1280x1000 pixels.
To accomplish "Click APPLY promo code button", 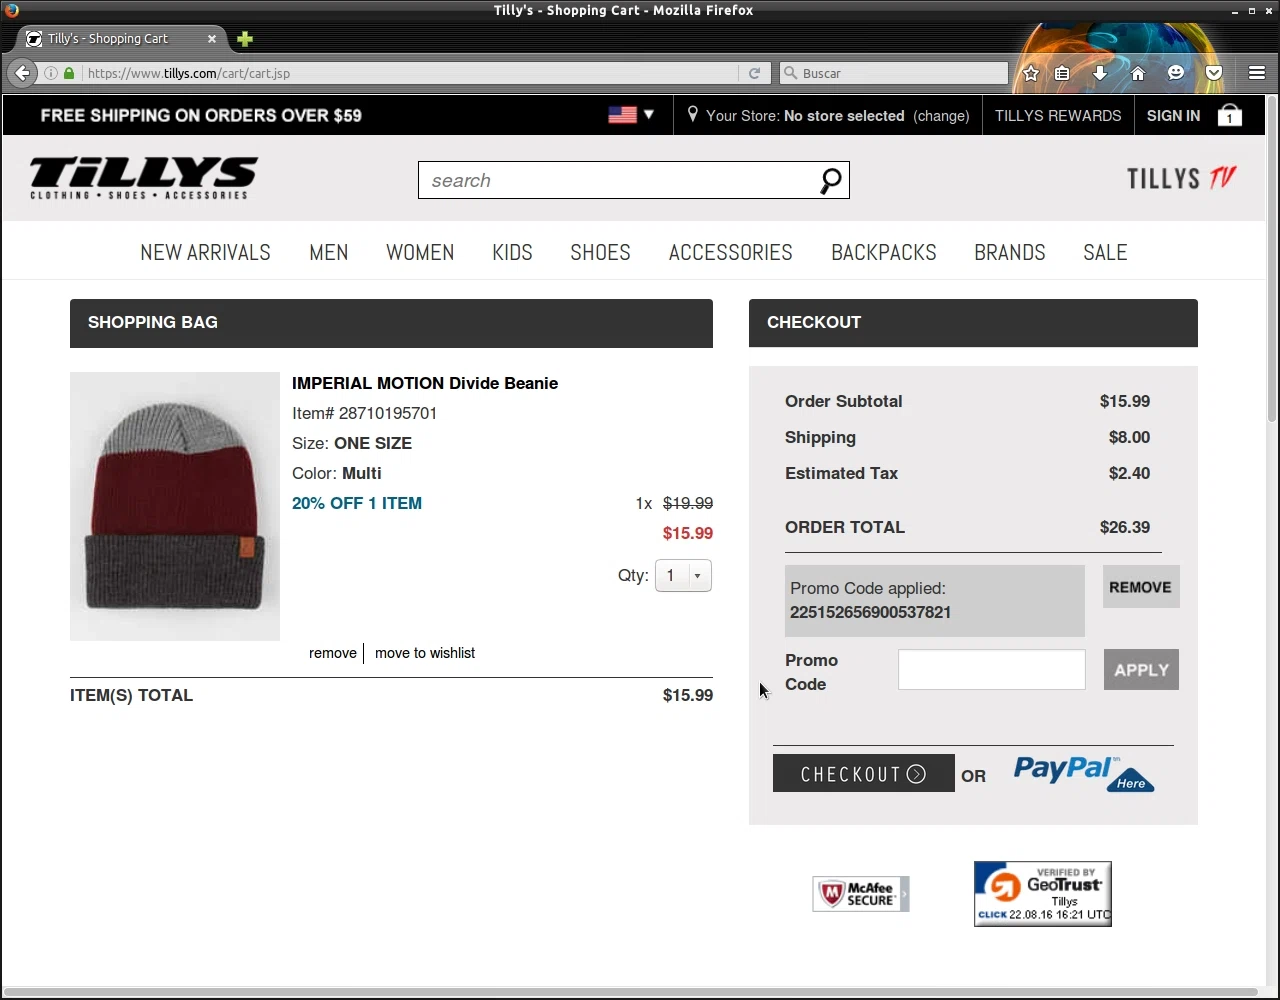I will (1141, 670).
